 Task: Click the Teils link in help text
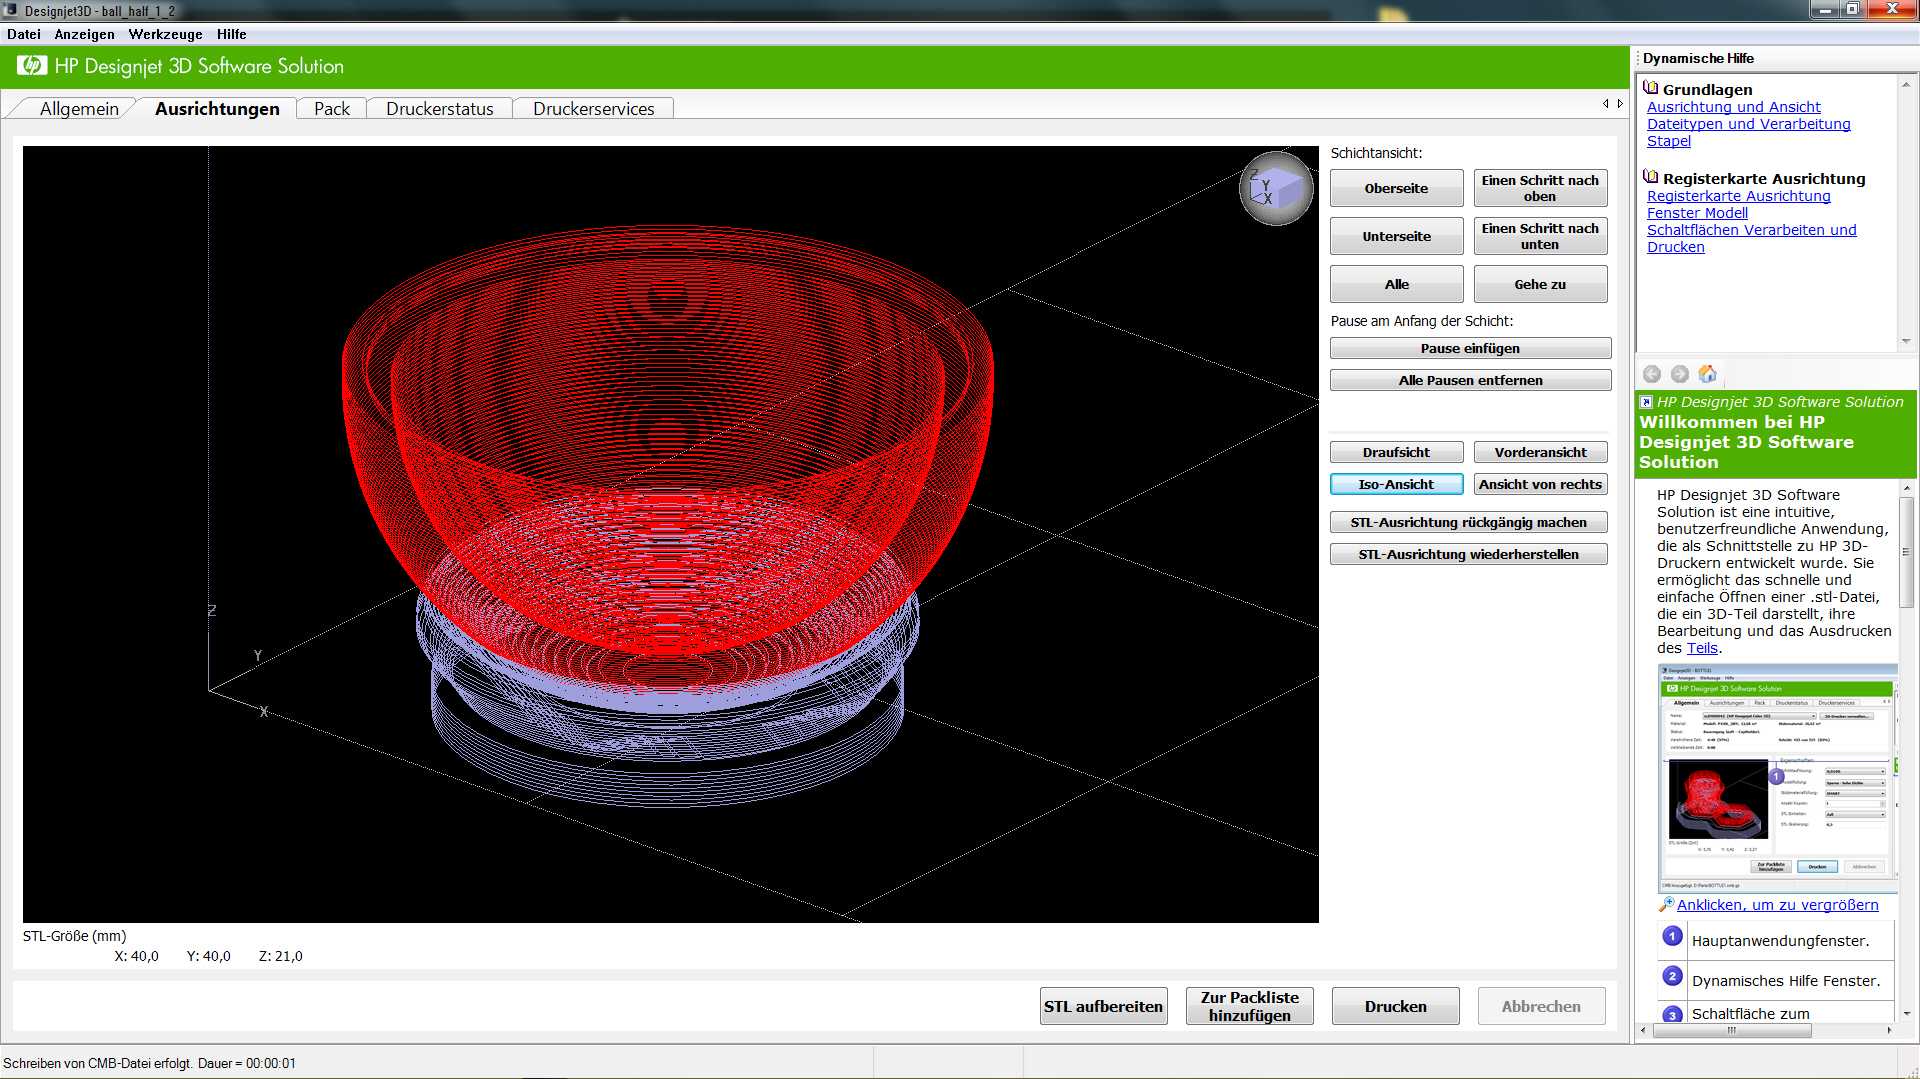1701,648
